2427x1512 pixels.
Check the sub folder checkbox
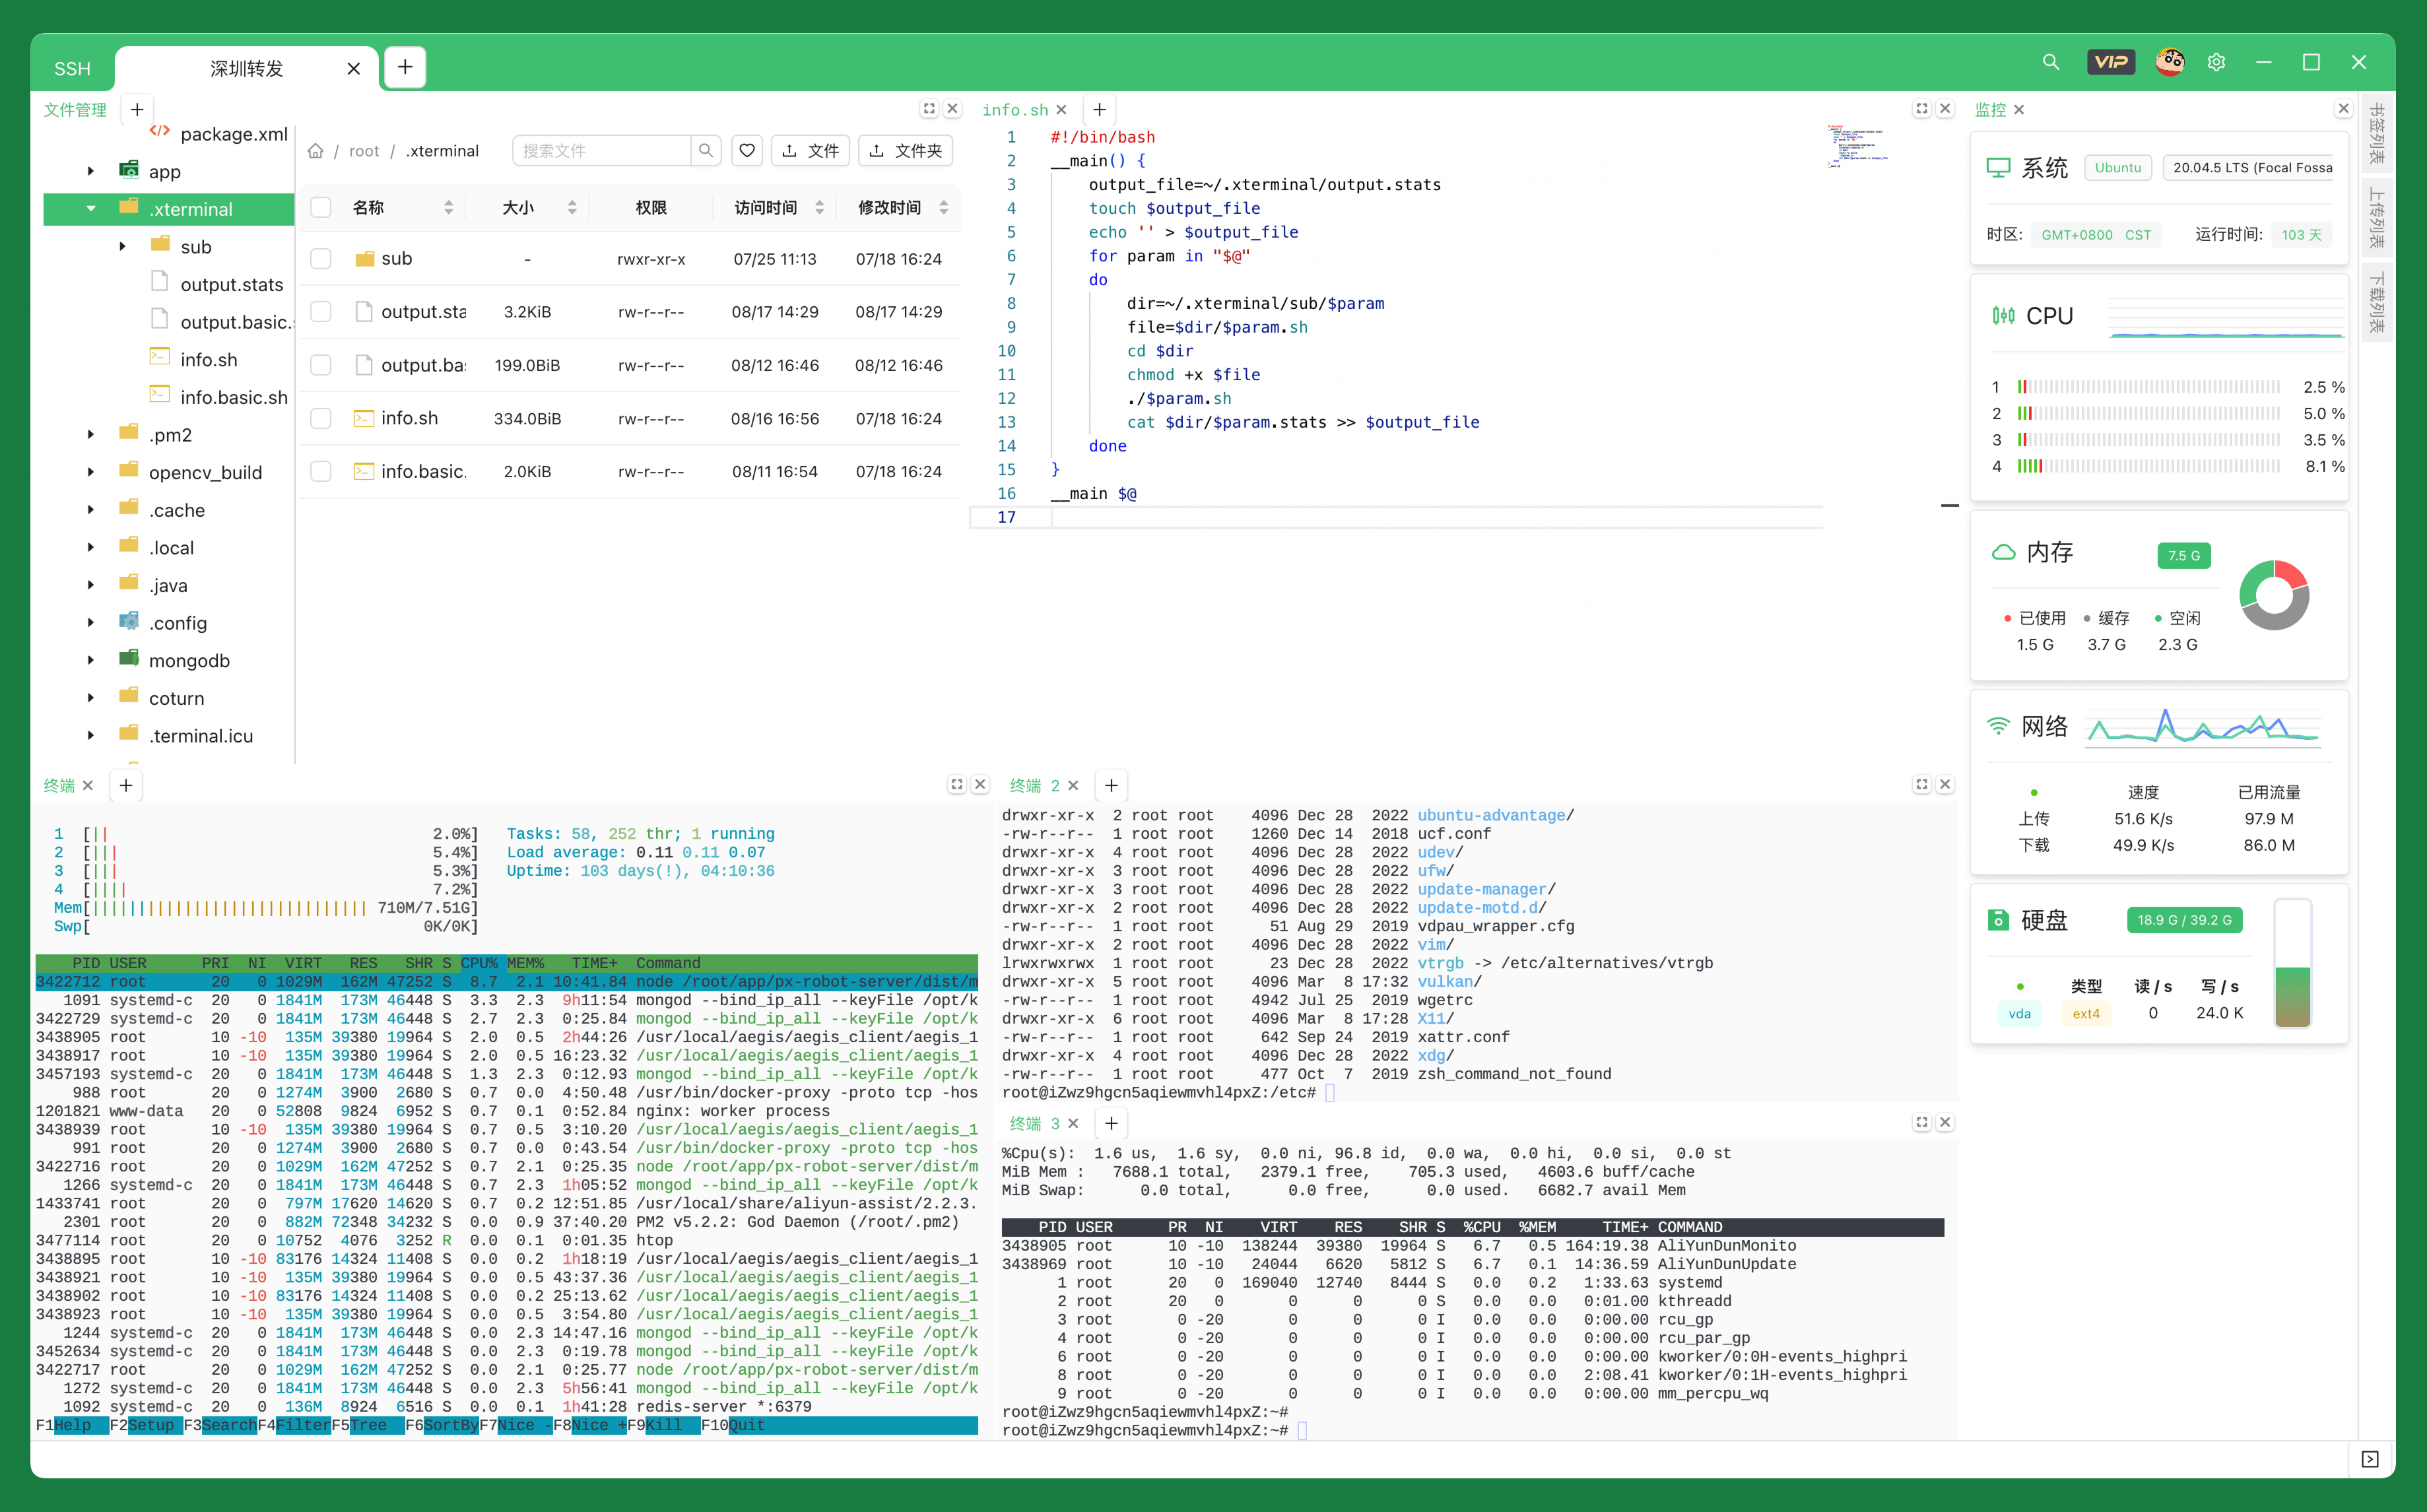coord(320,259)
